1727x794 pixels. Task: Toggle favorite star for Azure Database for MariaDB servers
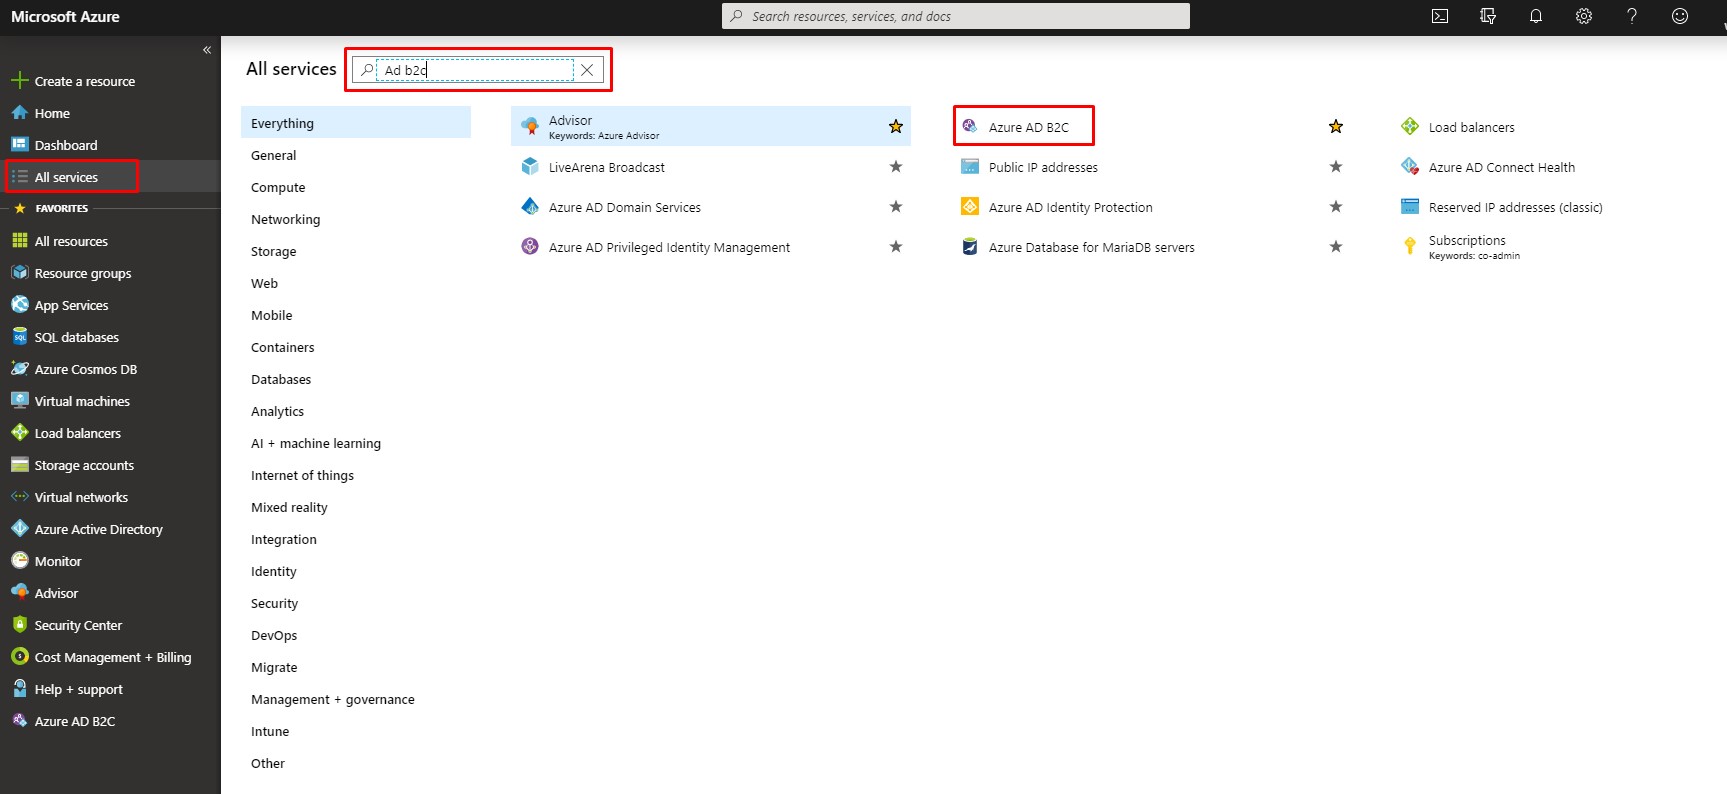pyautogui.click(x=1336, y=246)
